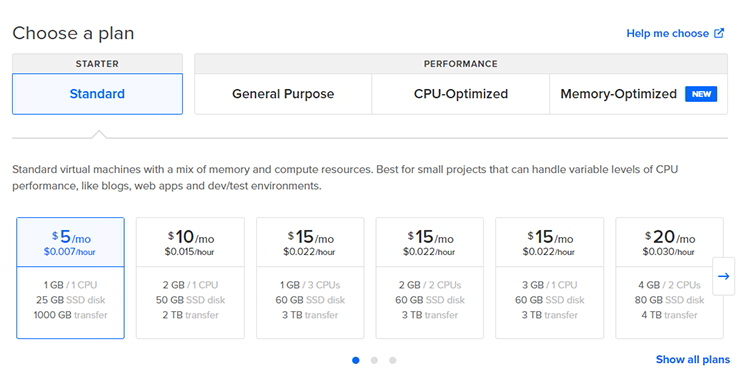Viewport: 750px width, 376px height.
Task: Click the external link icon beside Help me choose
Action: pos(719,33)
